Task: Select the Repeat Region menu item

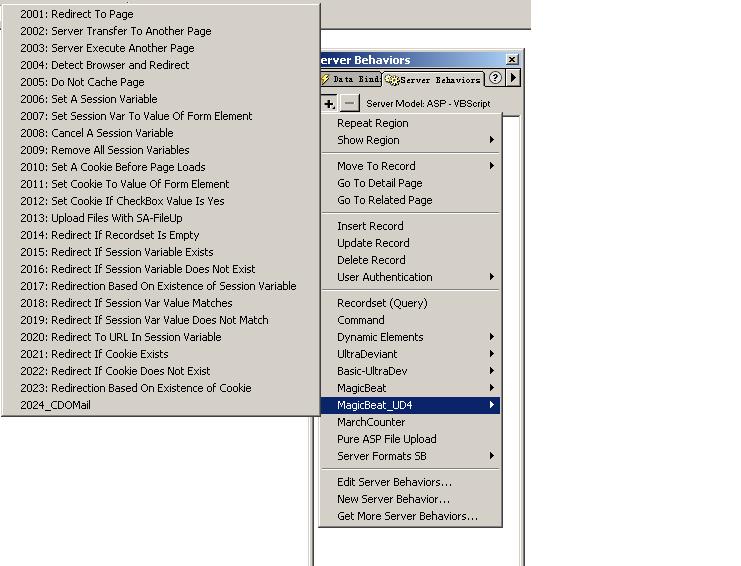Action: pyautogui.click(x=372, y=123)
